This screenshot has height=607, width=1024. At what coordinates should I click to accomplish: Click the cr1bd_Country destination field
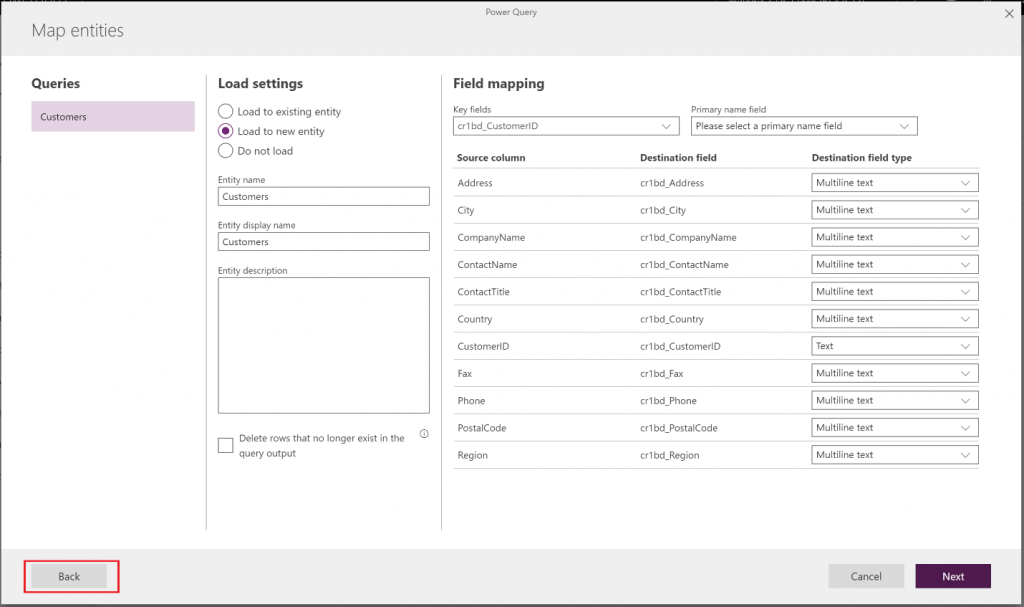pos(672,320)
